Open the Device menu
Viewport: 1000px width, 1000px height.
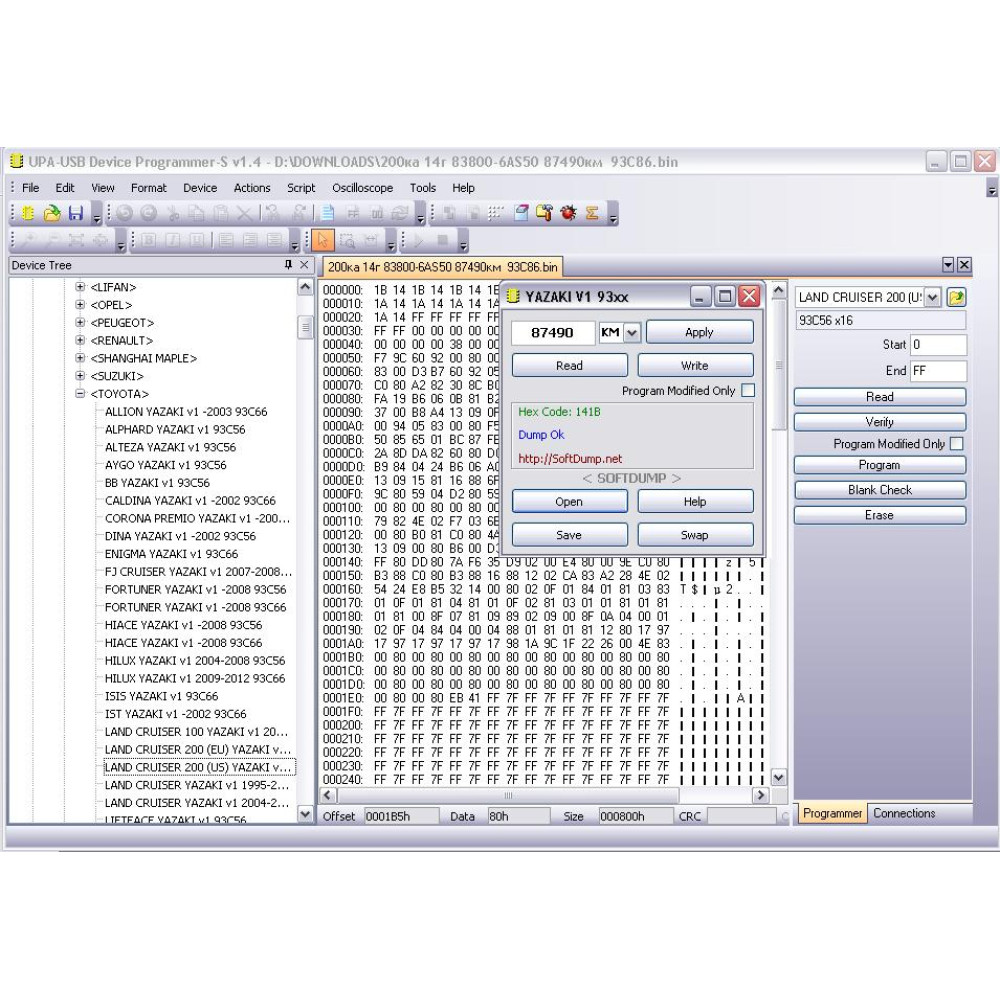click(x=200, y=188)
